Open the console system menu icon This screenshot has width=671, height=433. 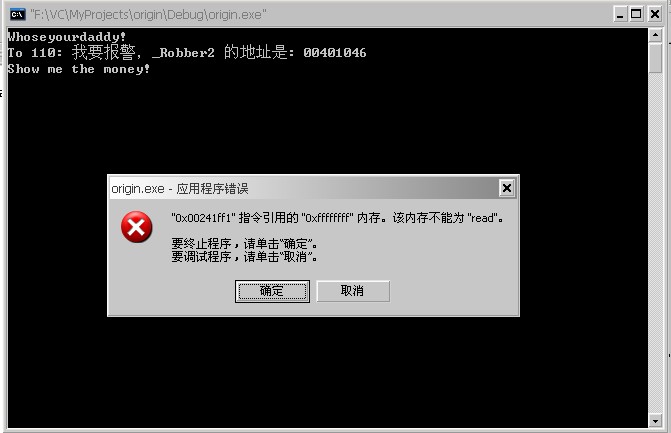point(18,15)
